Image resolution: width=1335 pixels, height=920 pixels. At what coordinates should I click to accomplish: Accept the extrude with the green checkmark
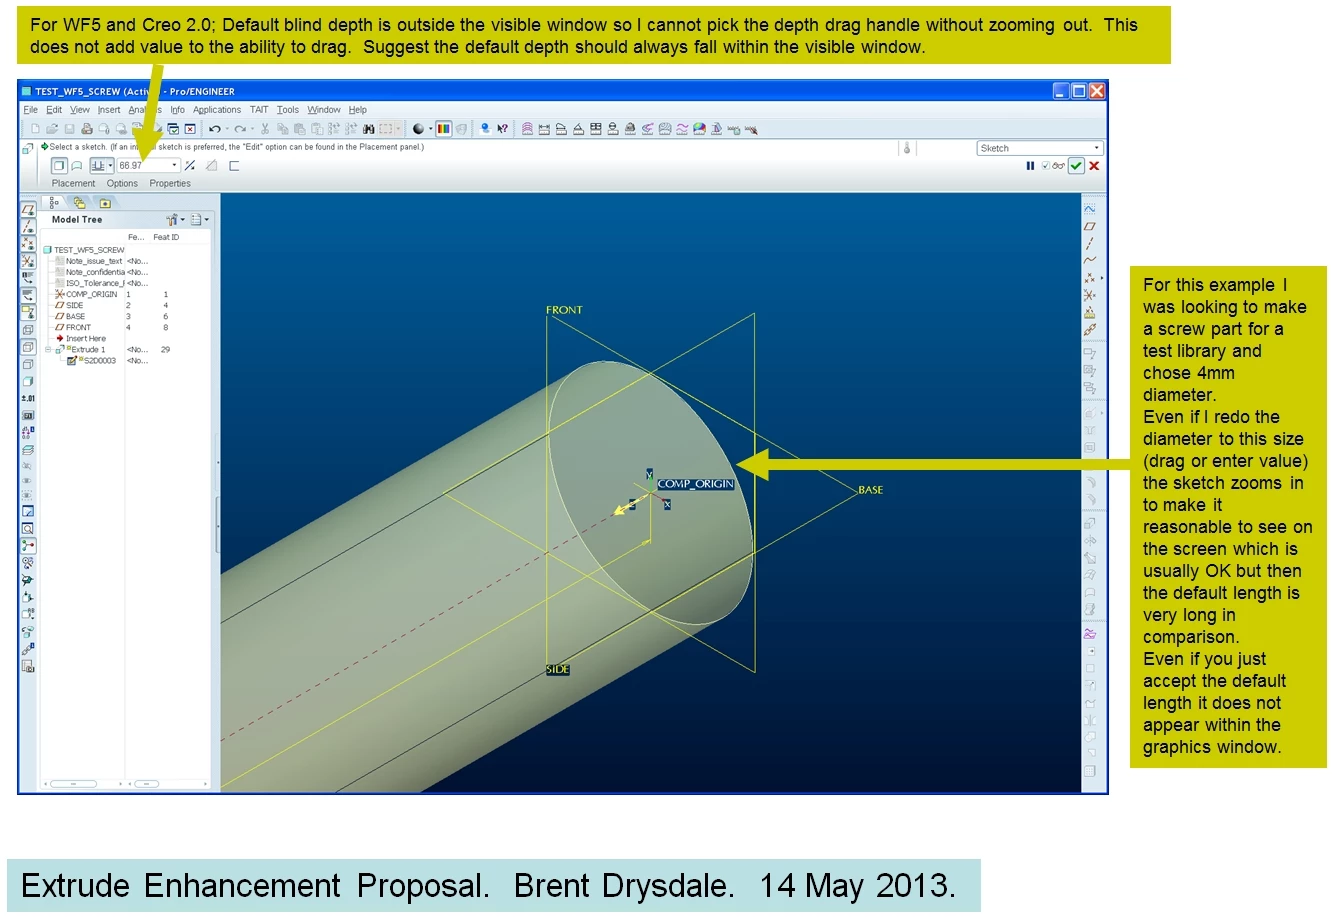coord(1076,166)
